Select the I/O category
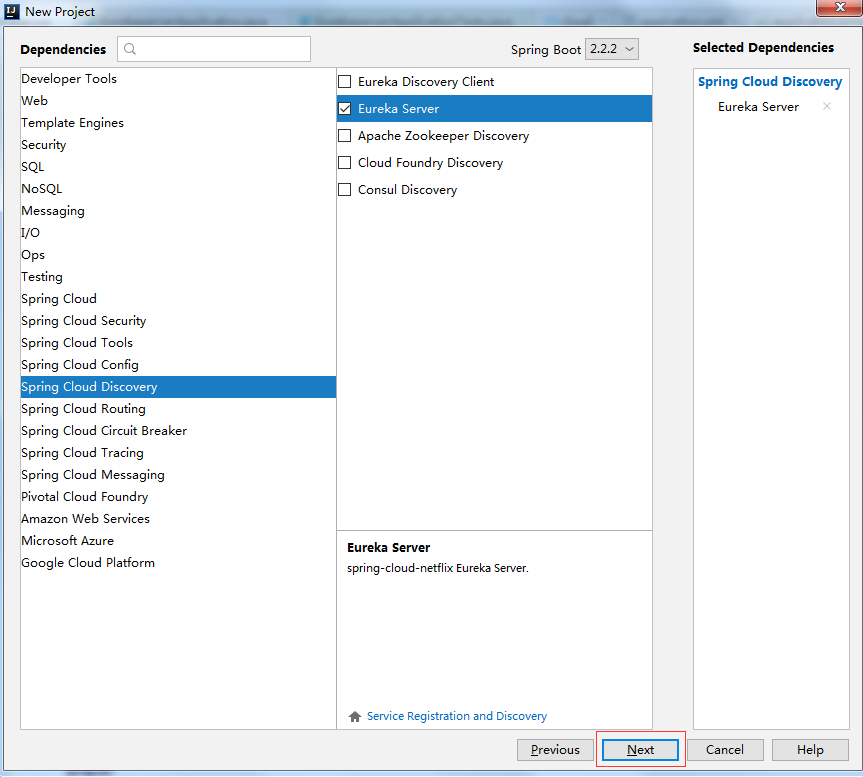This screenshot has height=777, width=863. [x=178, y=233]
